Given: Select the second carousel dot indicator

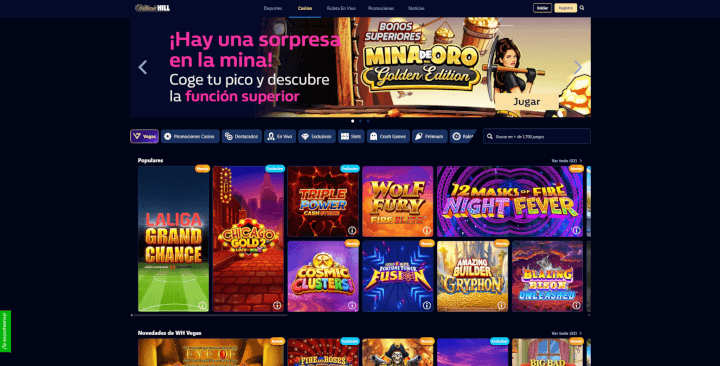Looking at the screenshot, I should coord(360,121).
